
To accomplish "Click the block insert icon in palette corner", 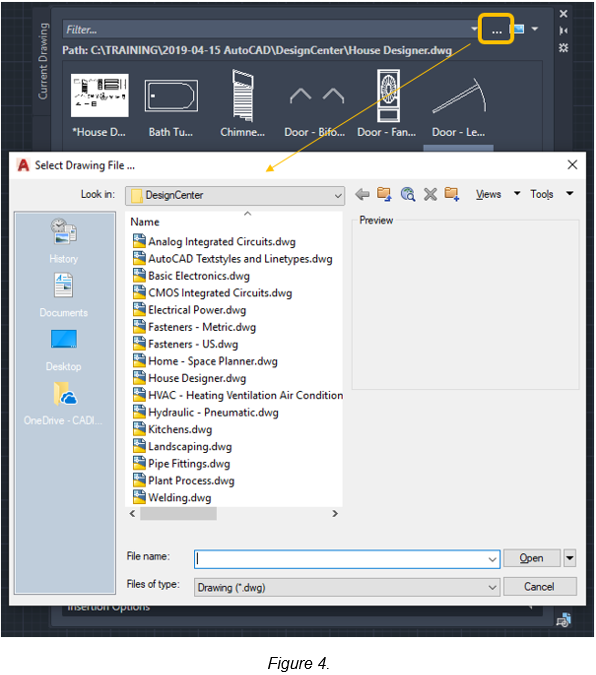I will coord(563,620).
